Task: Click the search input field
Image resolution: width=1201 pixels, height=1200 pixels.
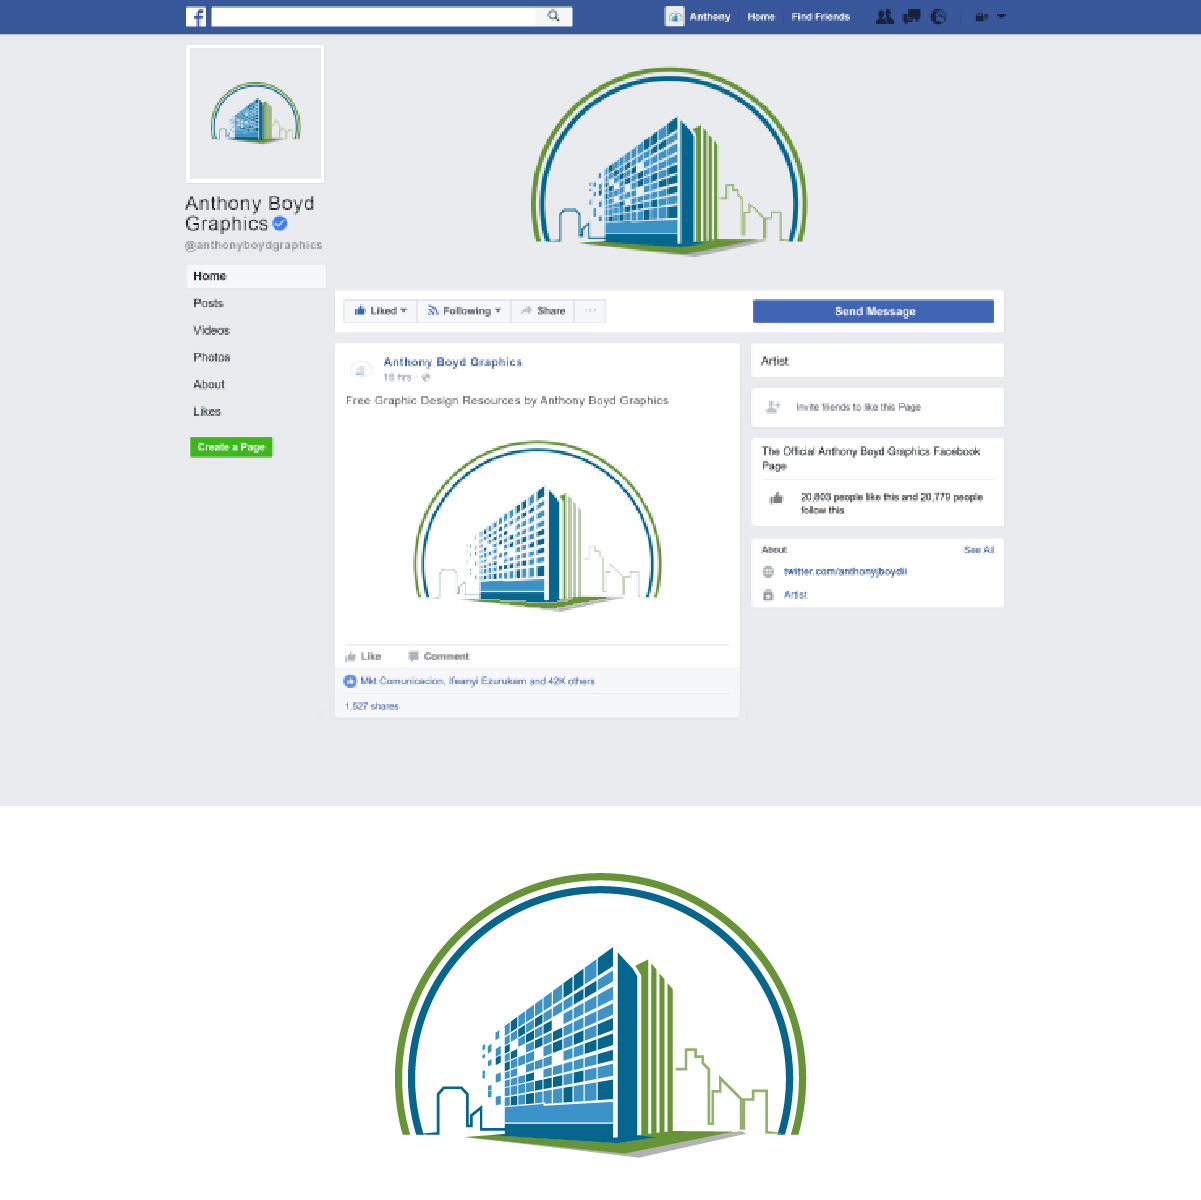Action: [x=374, y=16]
